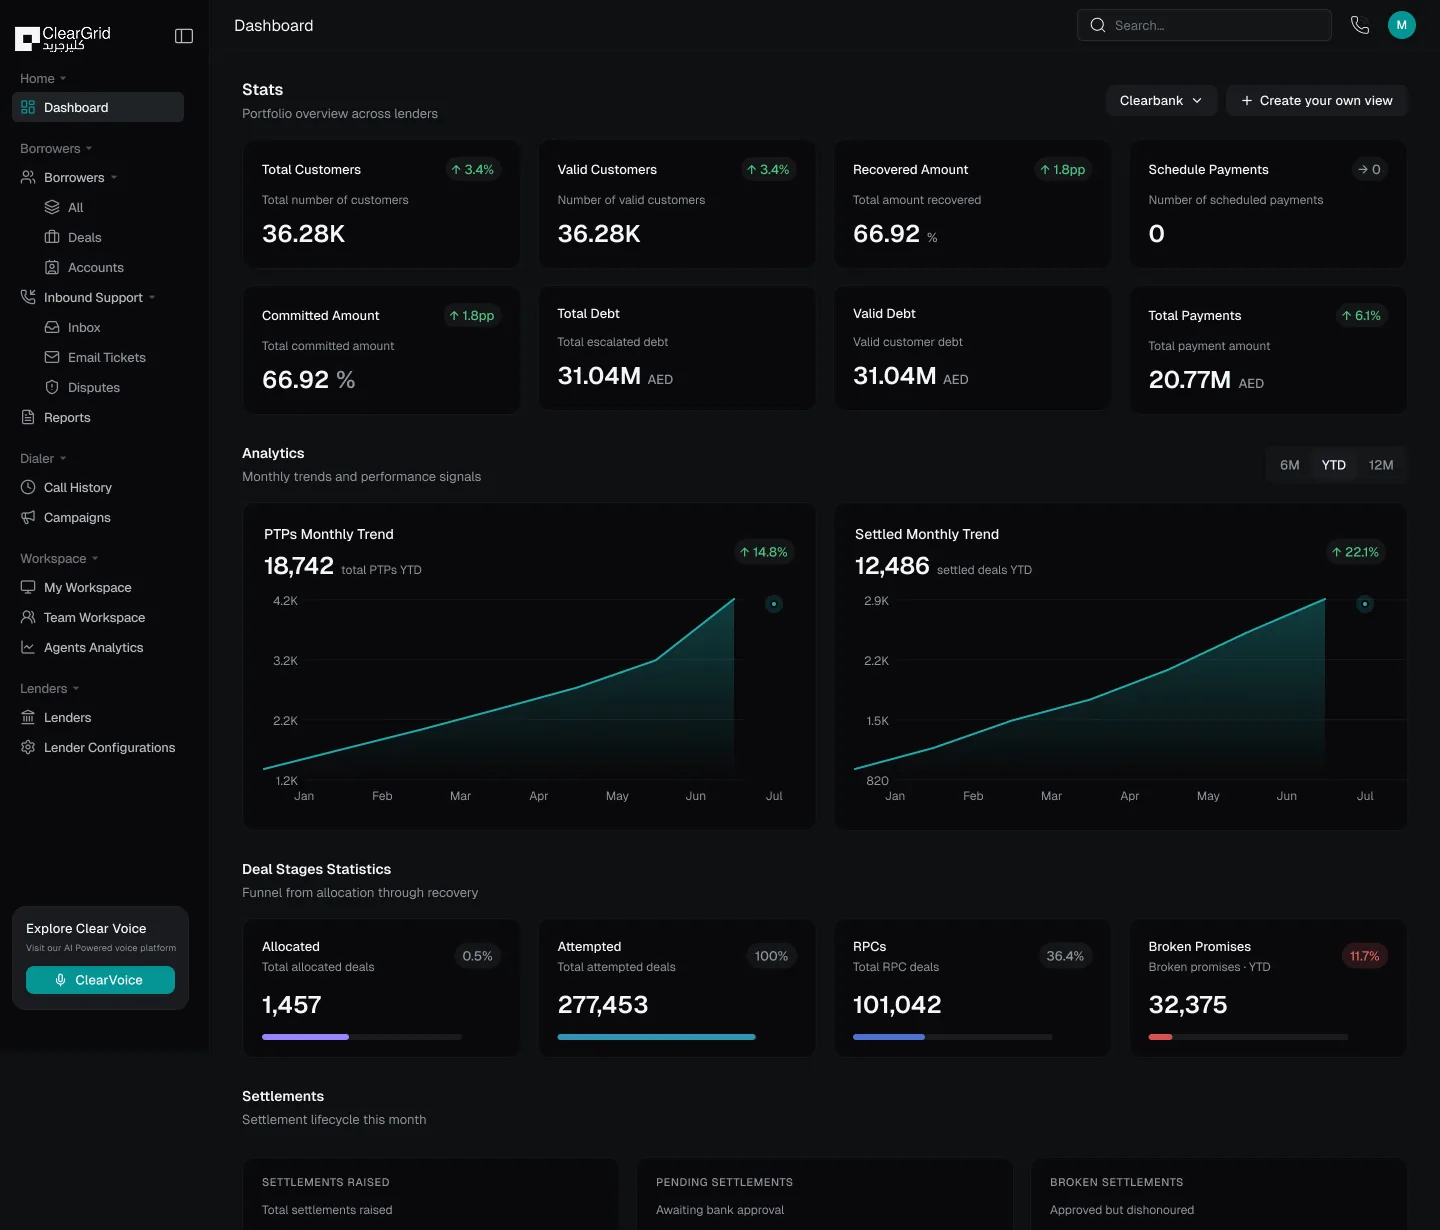1440x1230 pixels.
Task: Click the Campaigns megaphone icon
Action: [28, 517]
